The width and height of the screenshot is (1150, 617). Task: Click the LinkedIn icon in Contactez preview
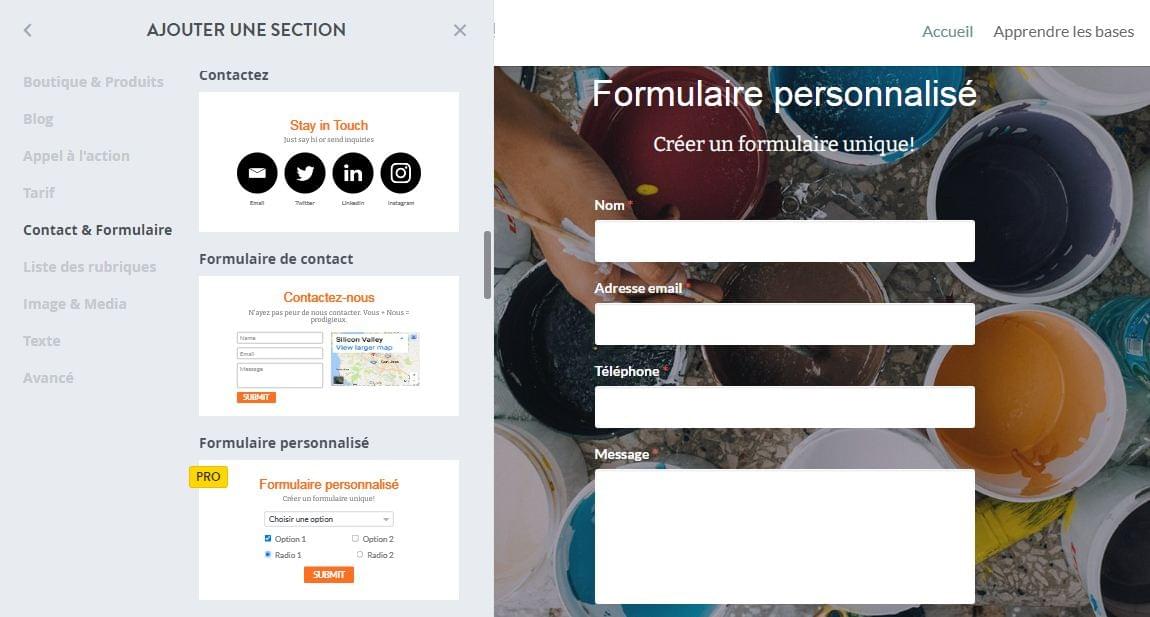pyautogui.click(x=353, y=173)
